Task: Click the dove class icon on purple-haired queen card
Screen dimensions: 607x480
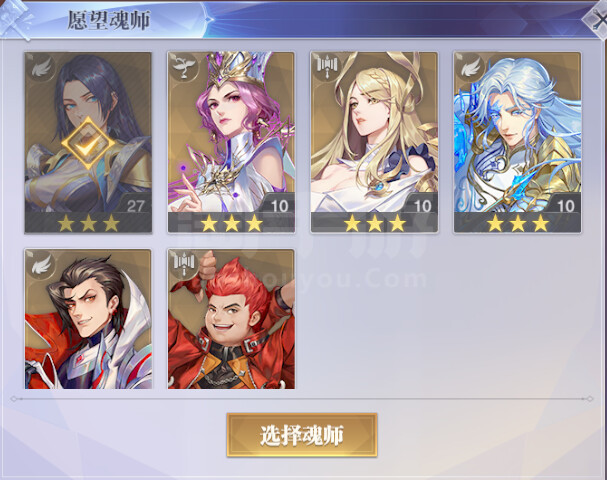Action: pyautogui.click(x=183, y=67)
